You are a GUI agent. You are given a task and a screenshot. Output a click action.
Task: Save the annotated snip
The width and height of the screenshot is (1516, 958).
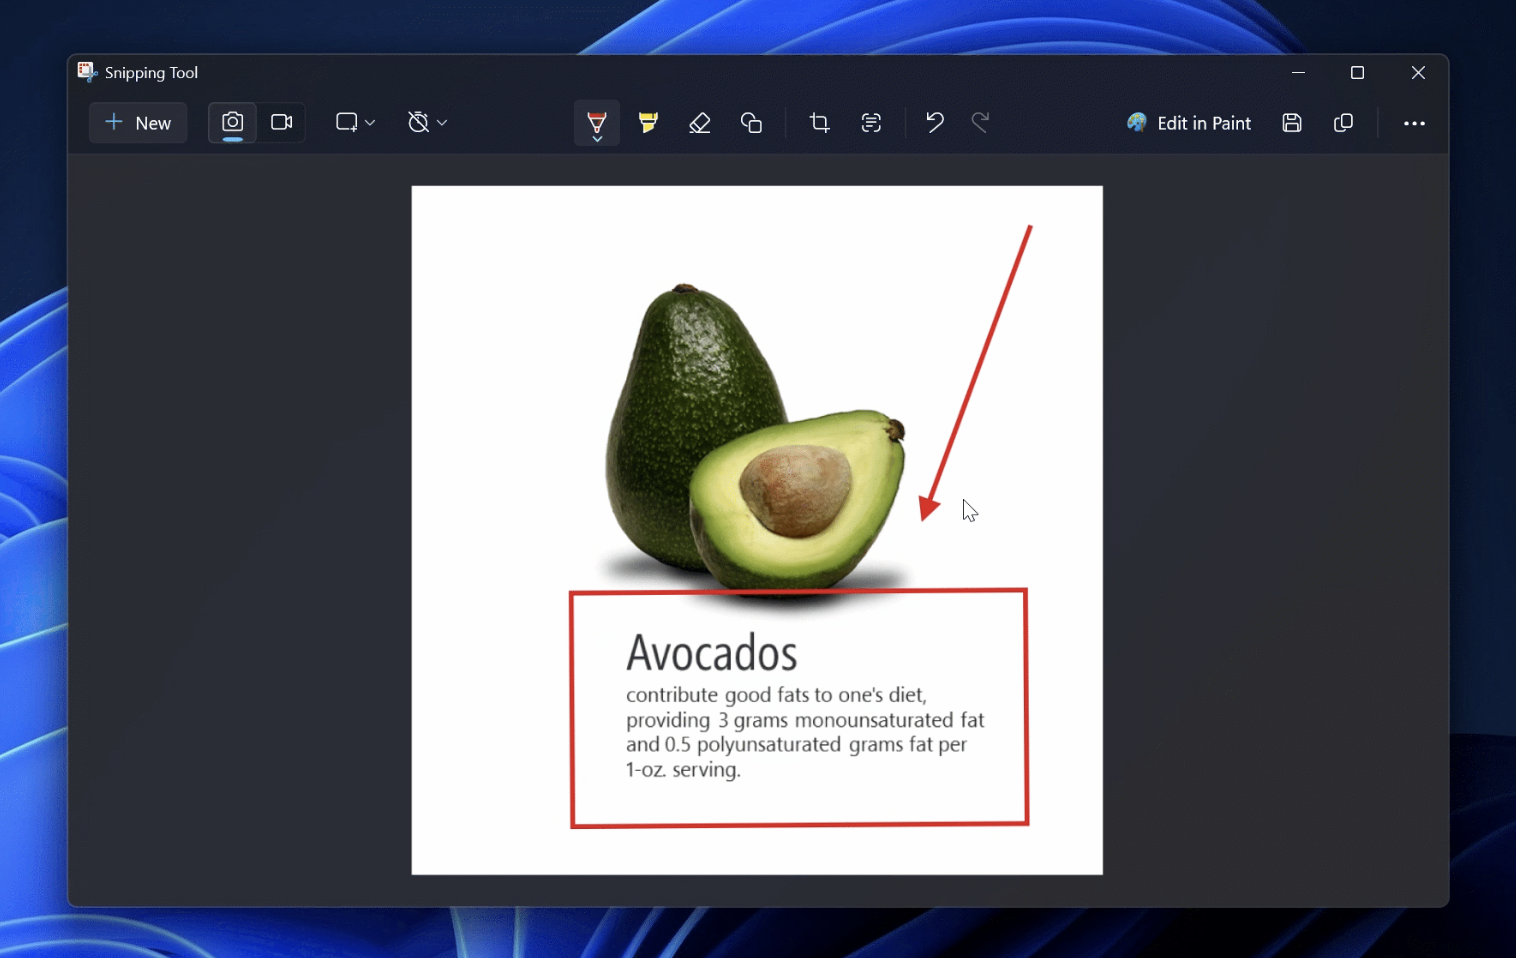click(1291, 122)
